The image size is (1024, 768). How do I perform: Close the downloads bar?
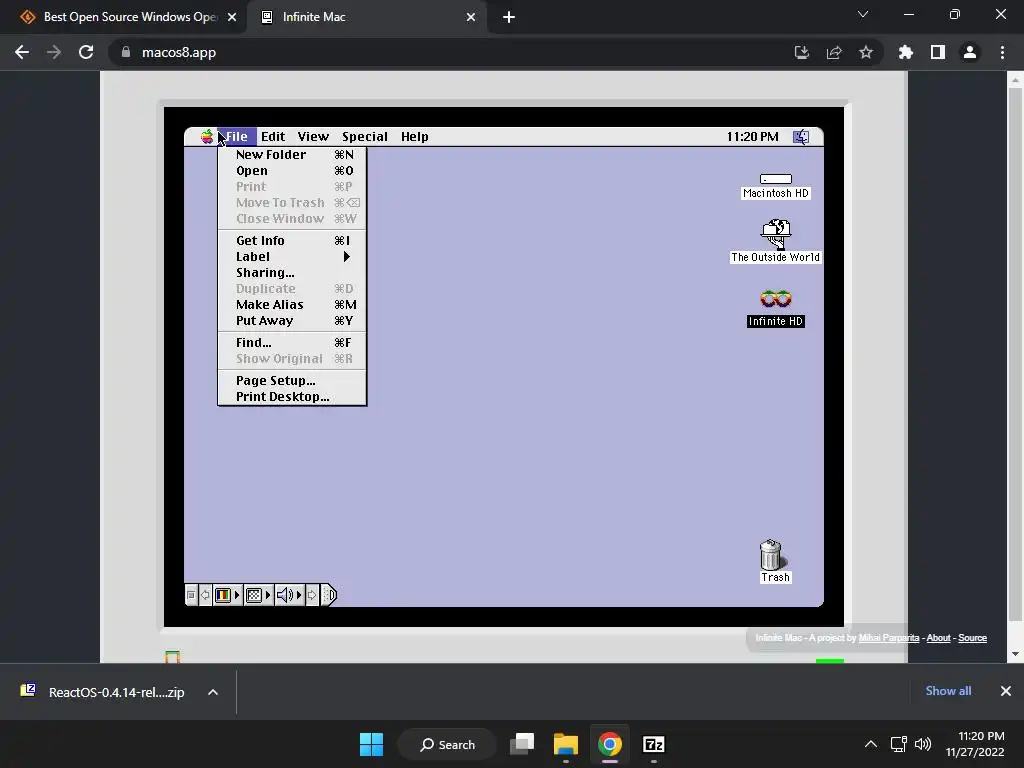point(1006,691)
